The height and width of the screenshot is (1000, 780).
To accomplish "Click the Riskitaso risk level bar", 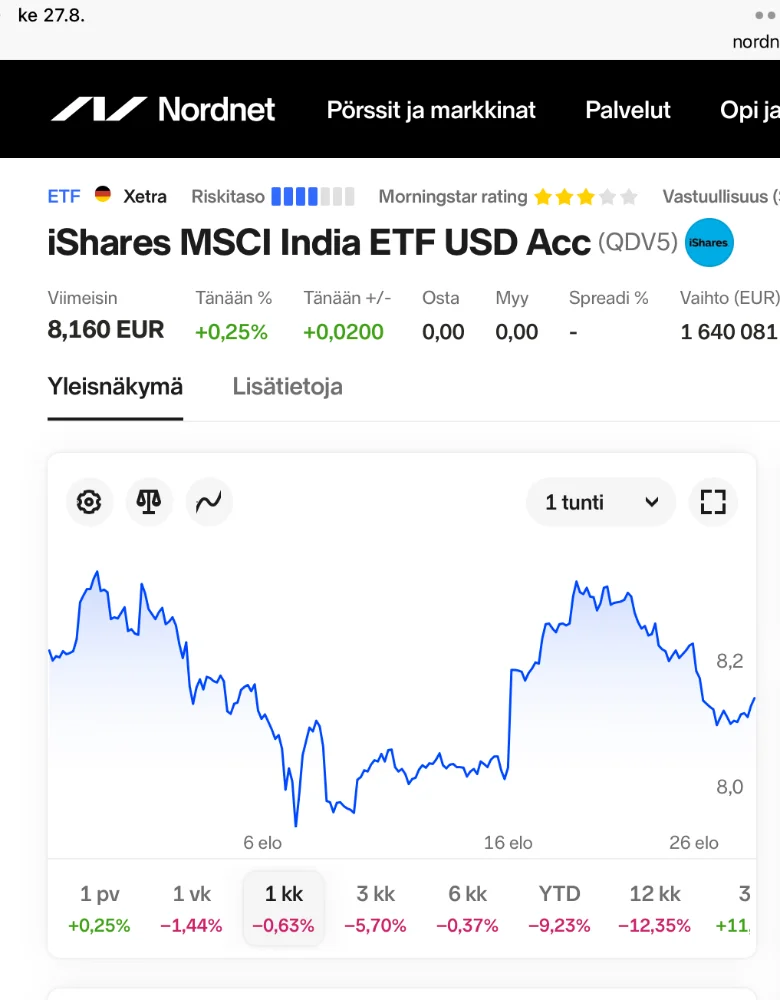I will point(312,196).
